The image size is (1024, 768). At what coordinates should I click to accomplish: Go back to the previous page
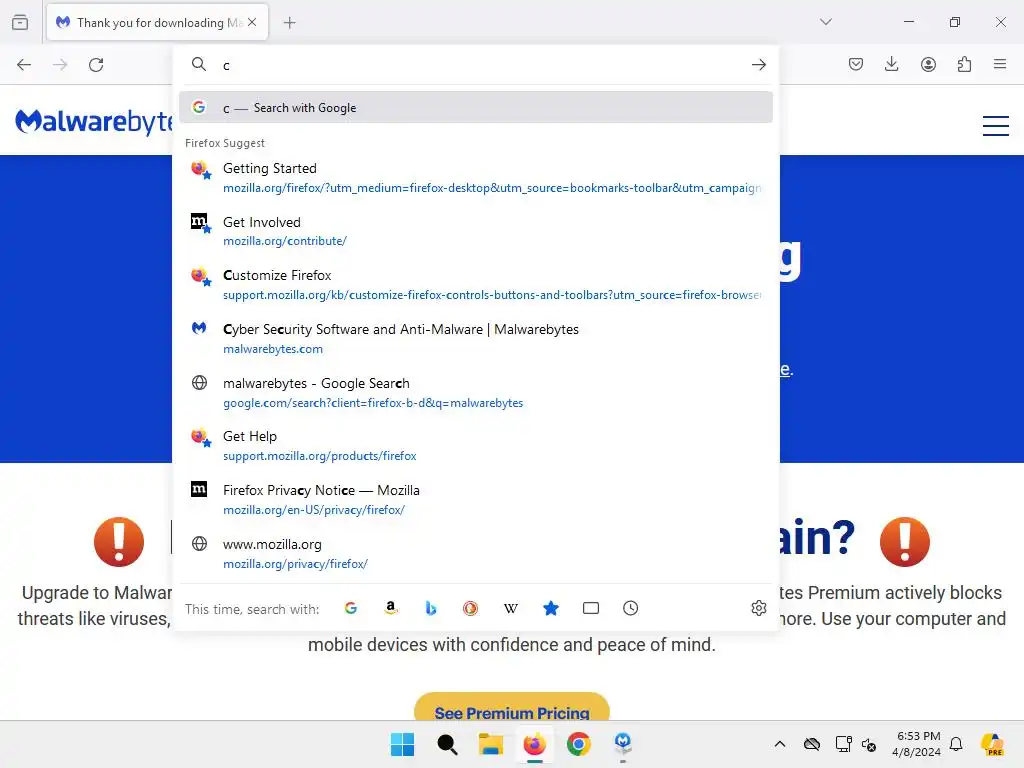pos(24,65)
